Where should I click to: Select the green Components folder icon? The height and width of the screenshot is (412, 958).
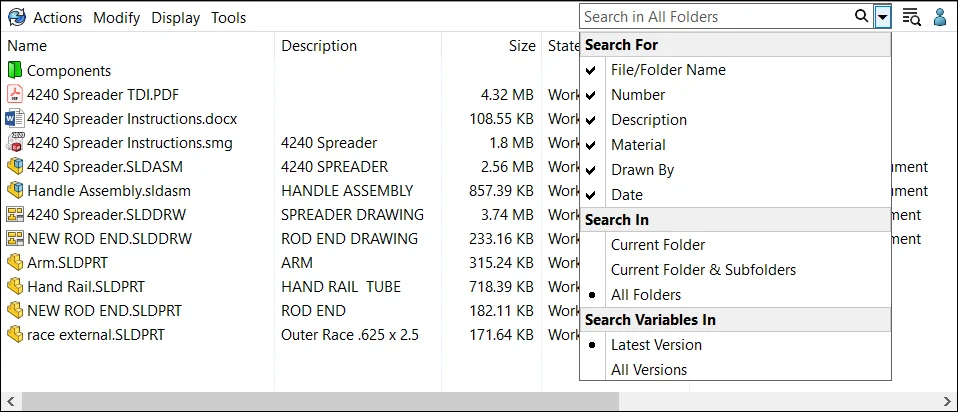pos(15,71)
